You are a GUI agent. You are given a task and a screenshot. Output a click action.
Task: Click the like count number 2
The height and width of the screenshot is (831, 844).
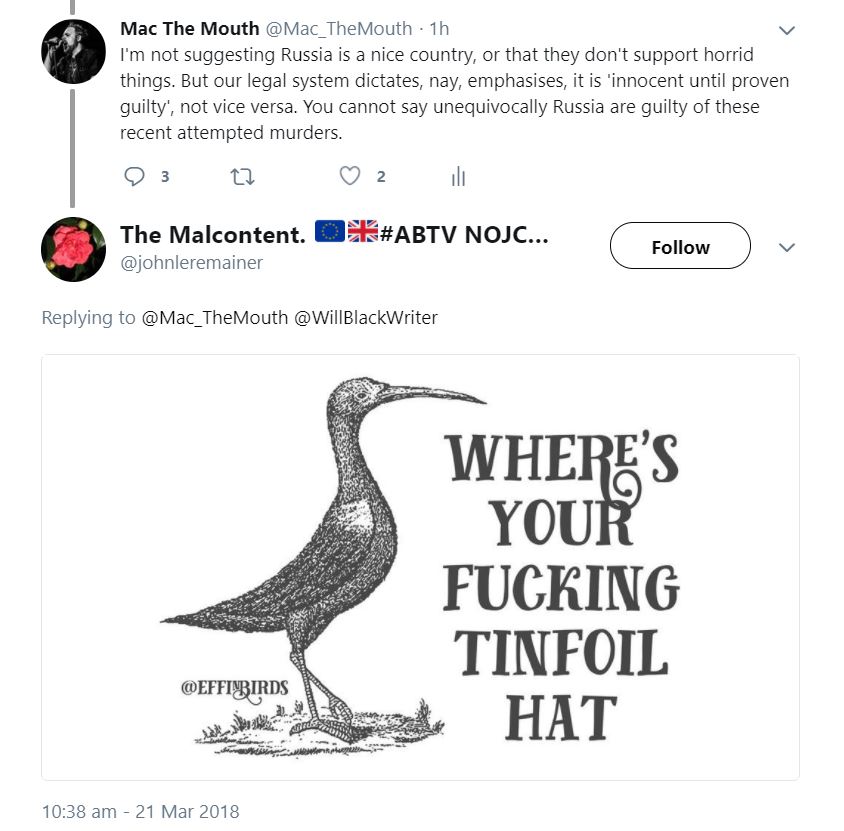click(381, 177)
